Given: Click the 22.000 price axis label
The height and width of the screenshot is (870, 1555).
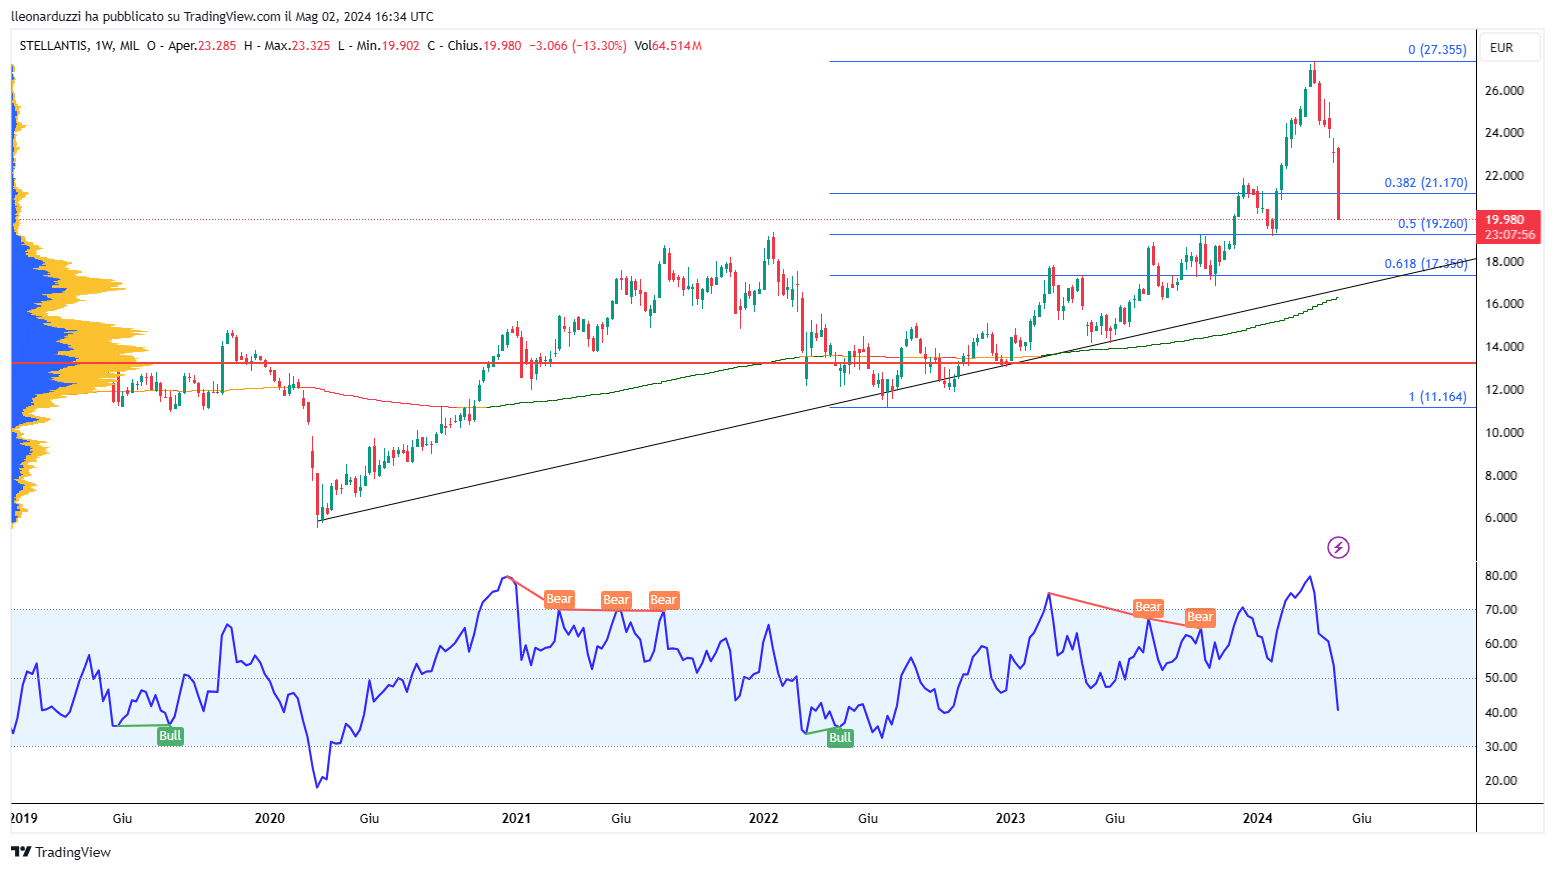Looking at the screenshot, I should click(1504, 175).
